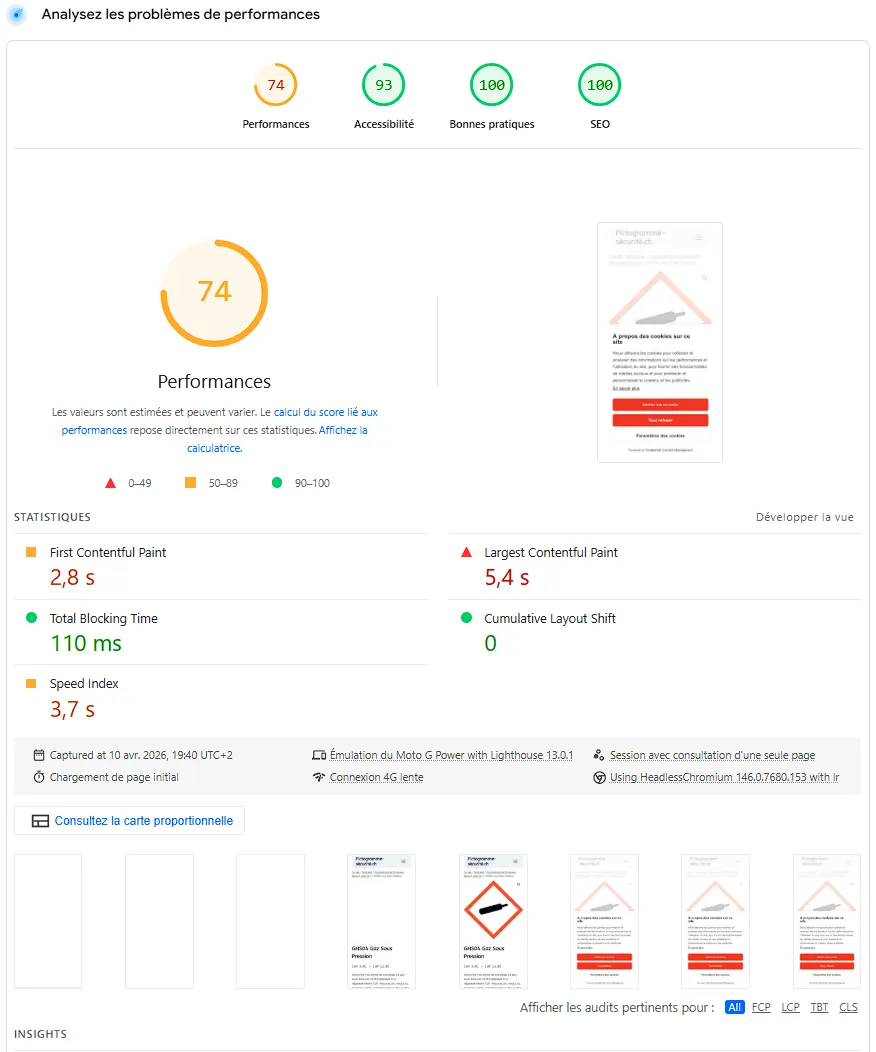
Task: Click the calendar icon next to capture date
Action: 40,754
